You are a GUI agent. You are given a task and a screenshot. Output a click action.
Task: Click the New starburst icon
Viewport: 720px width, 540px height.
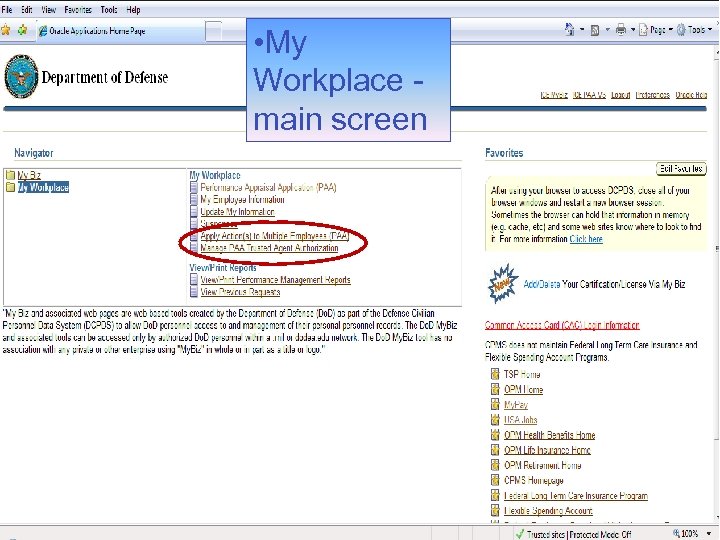503,284
